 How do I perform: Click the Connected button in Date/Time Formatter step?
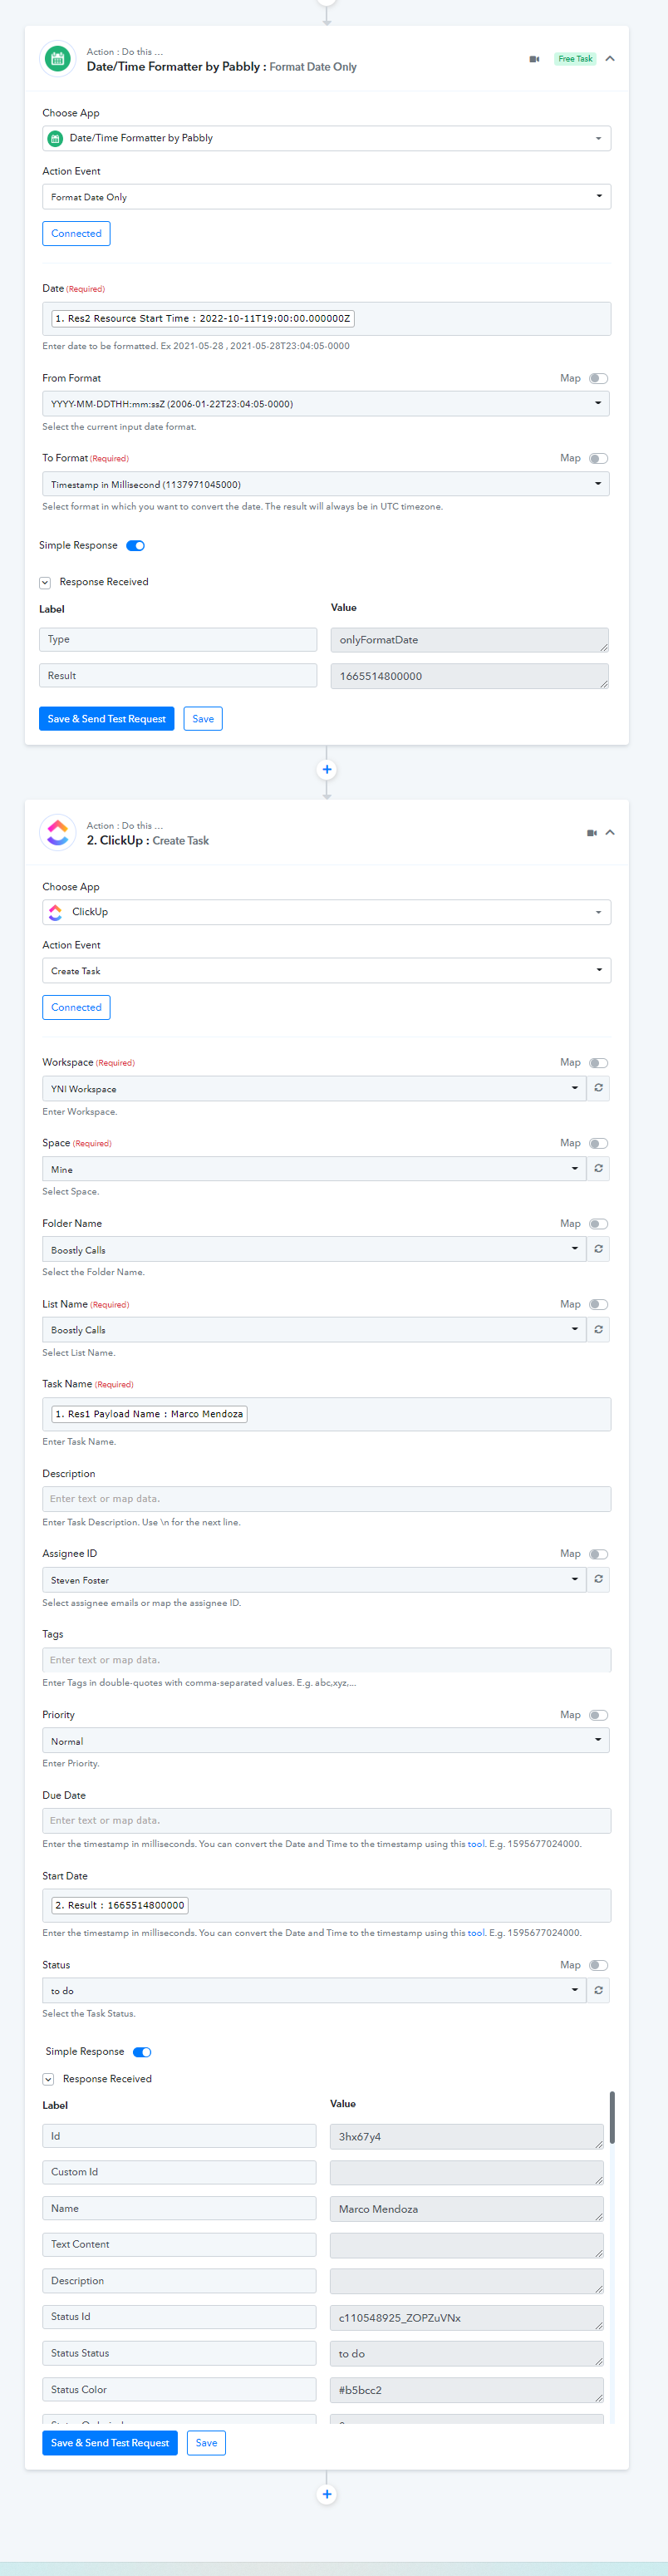[x=76, y=234]
